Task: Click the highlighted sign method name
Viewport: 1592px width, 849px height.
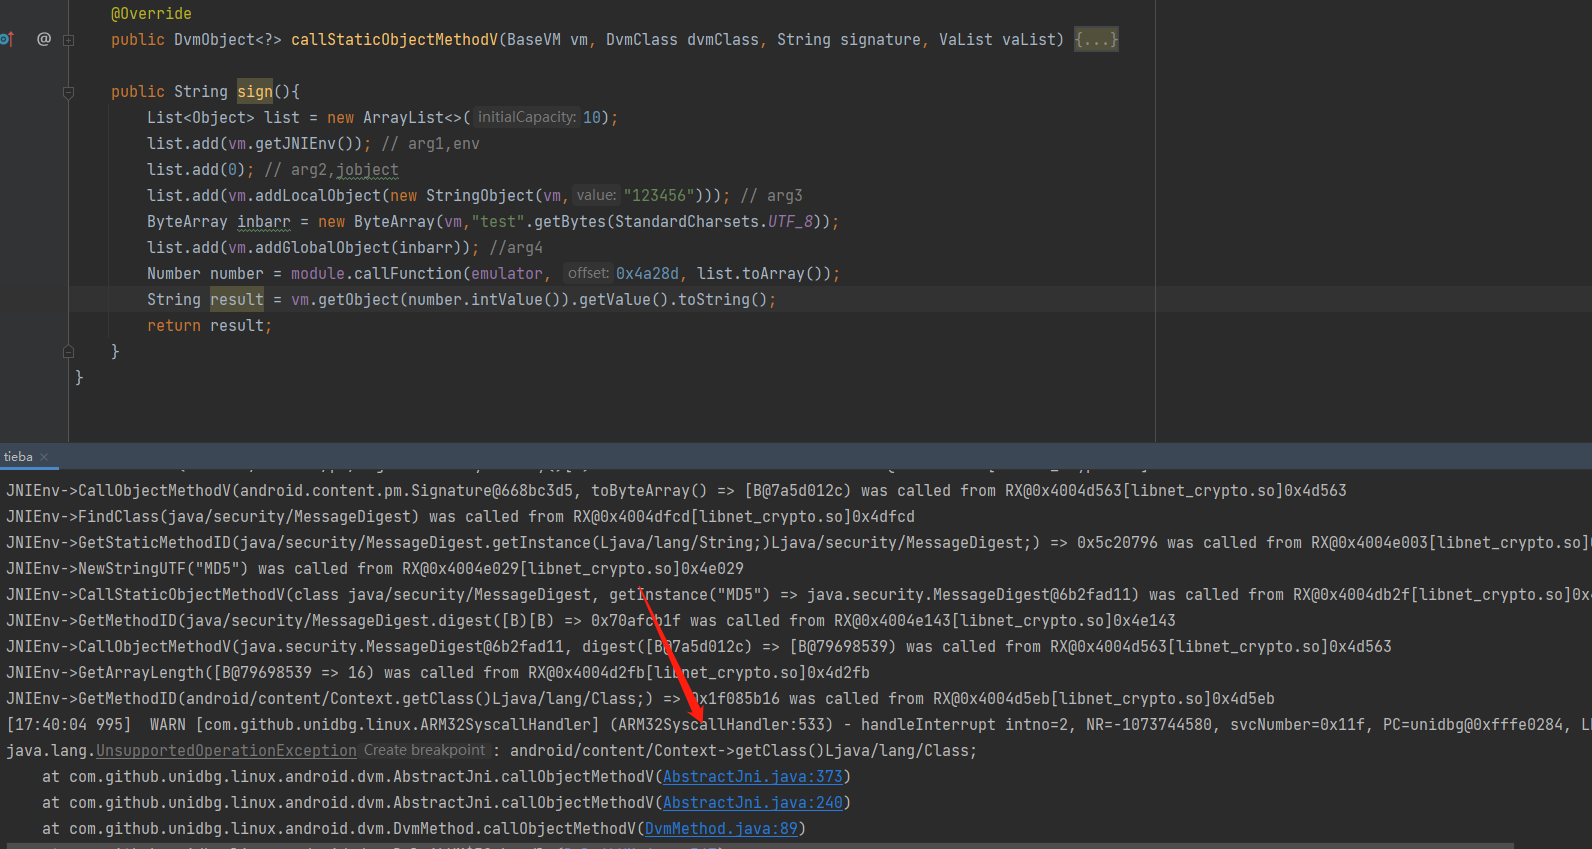Action: click(x=255, y=92)
